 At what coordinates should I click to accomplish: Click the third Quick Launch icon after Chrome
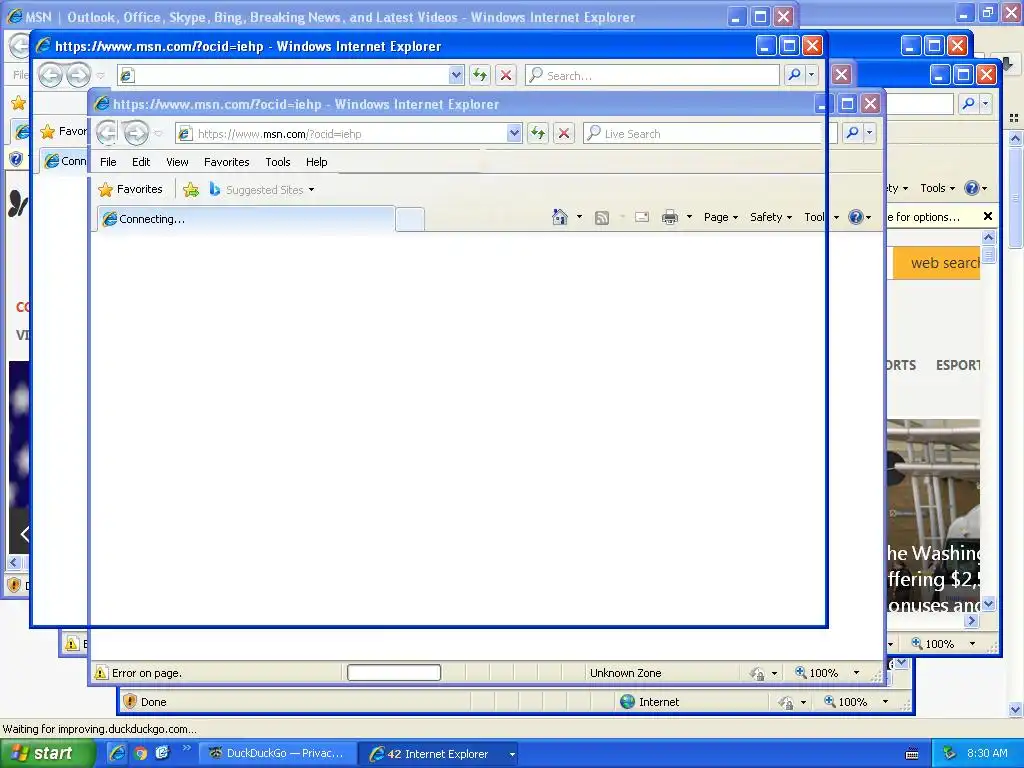pyautogui.click(x=162, y=753)
